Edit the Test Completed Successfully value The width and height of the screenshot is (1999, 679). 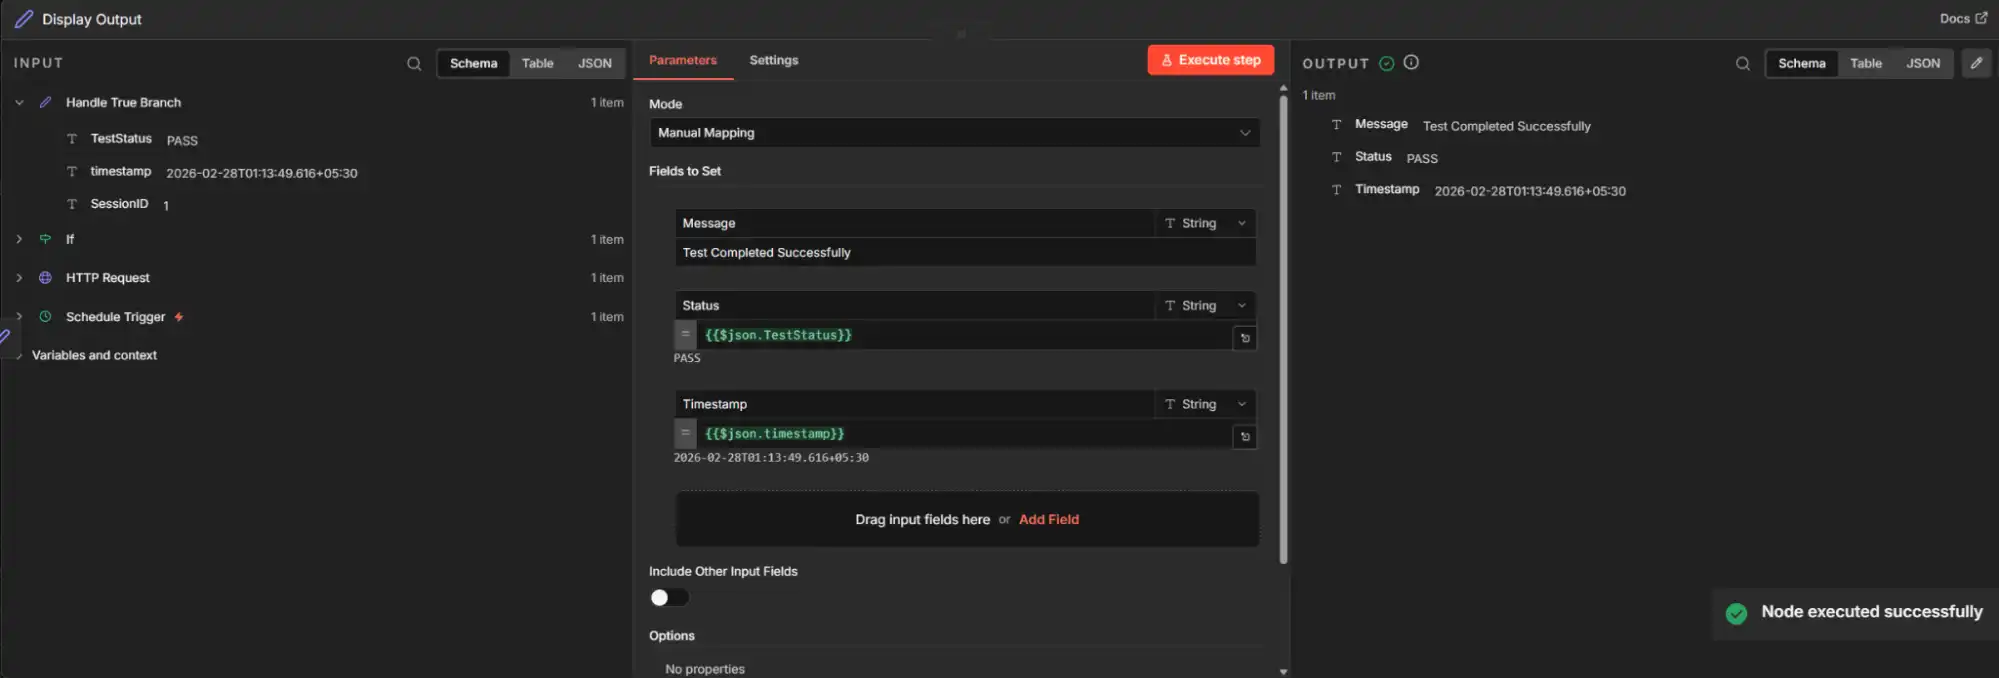tap(965, 252)
